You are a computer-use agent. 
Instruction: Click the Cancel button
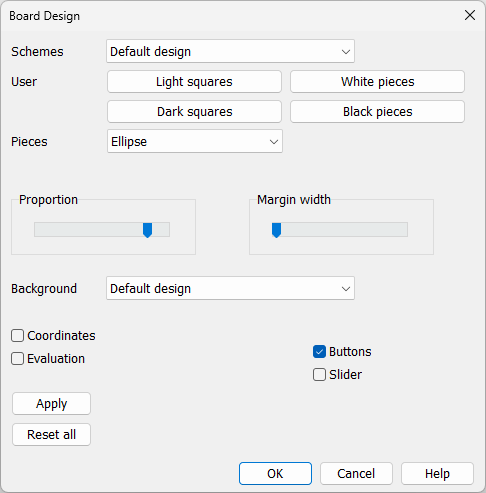356,473
